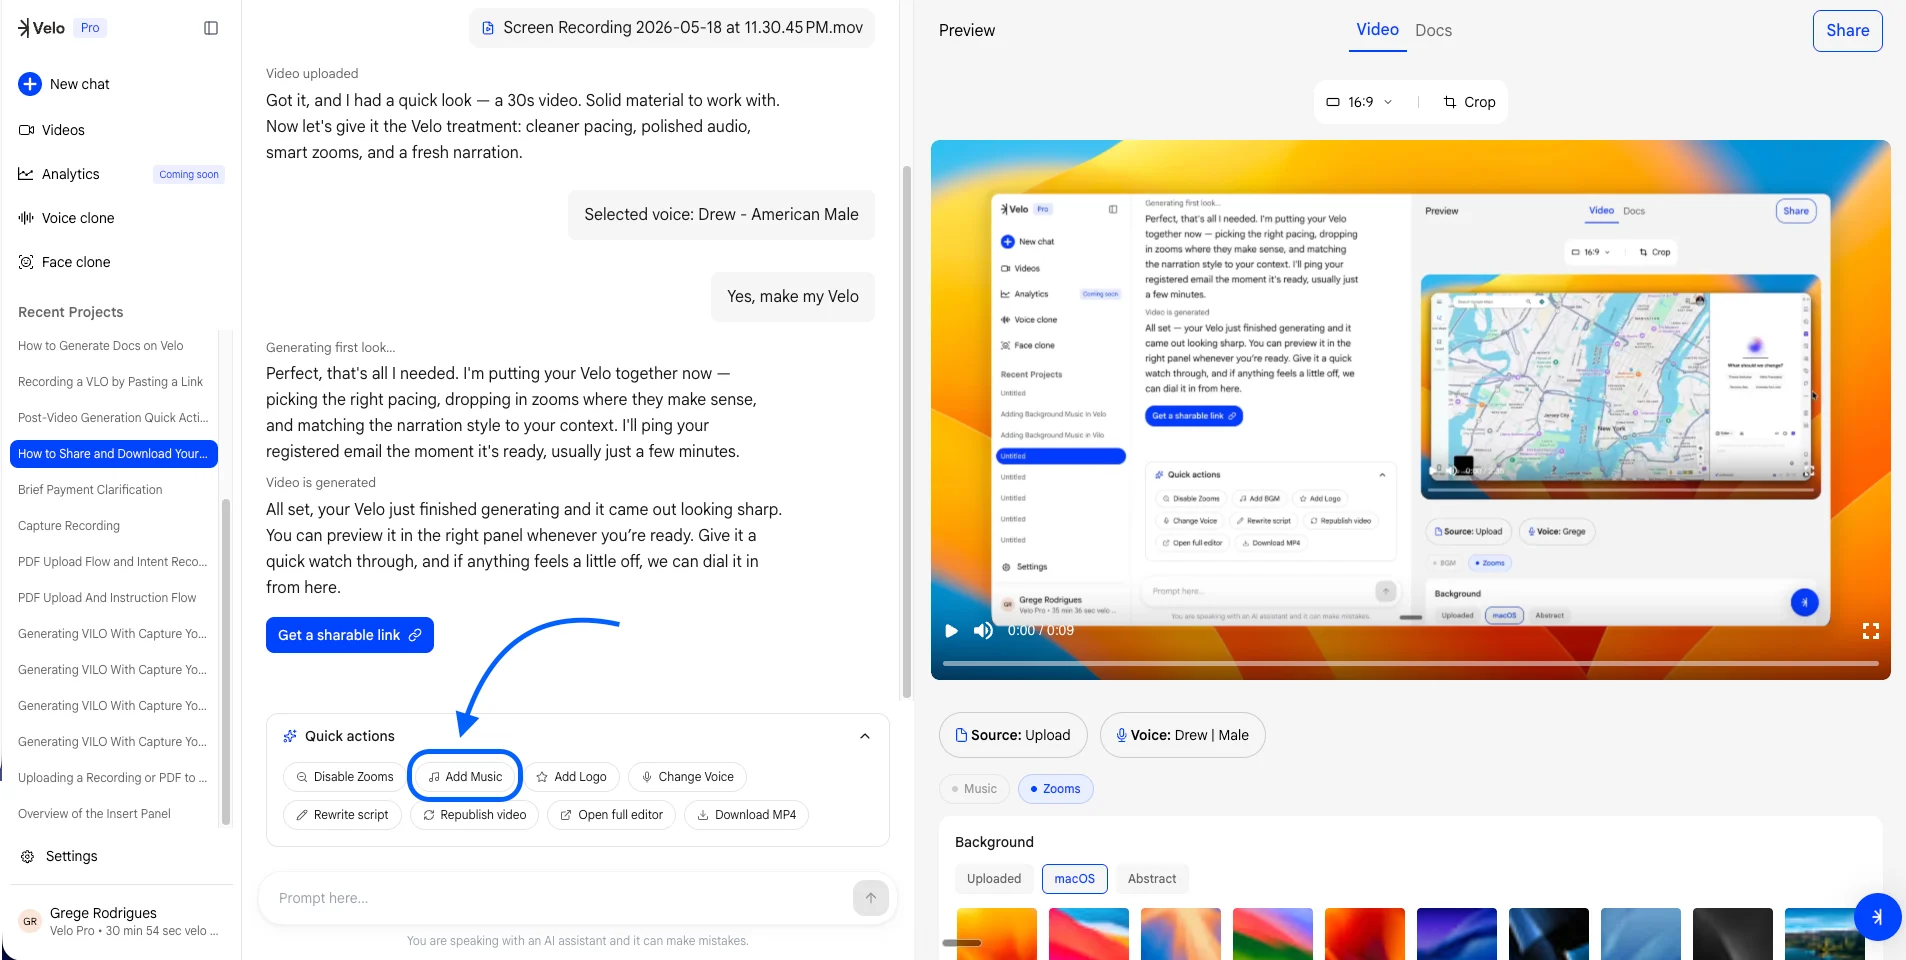
Task: Open PDF Upload Flow and Intent Reco... project
Action: click(x=114, y=562)
